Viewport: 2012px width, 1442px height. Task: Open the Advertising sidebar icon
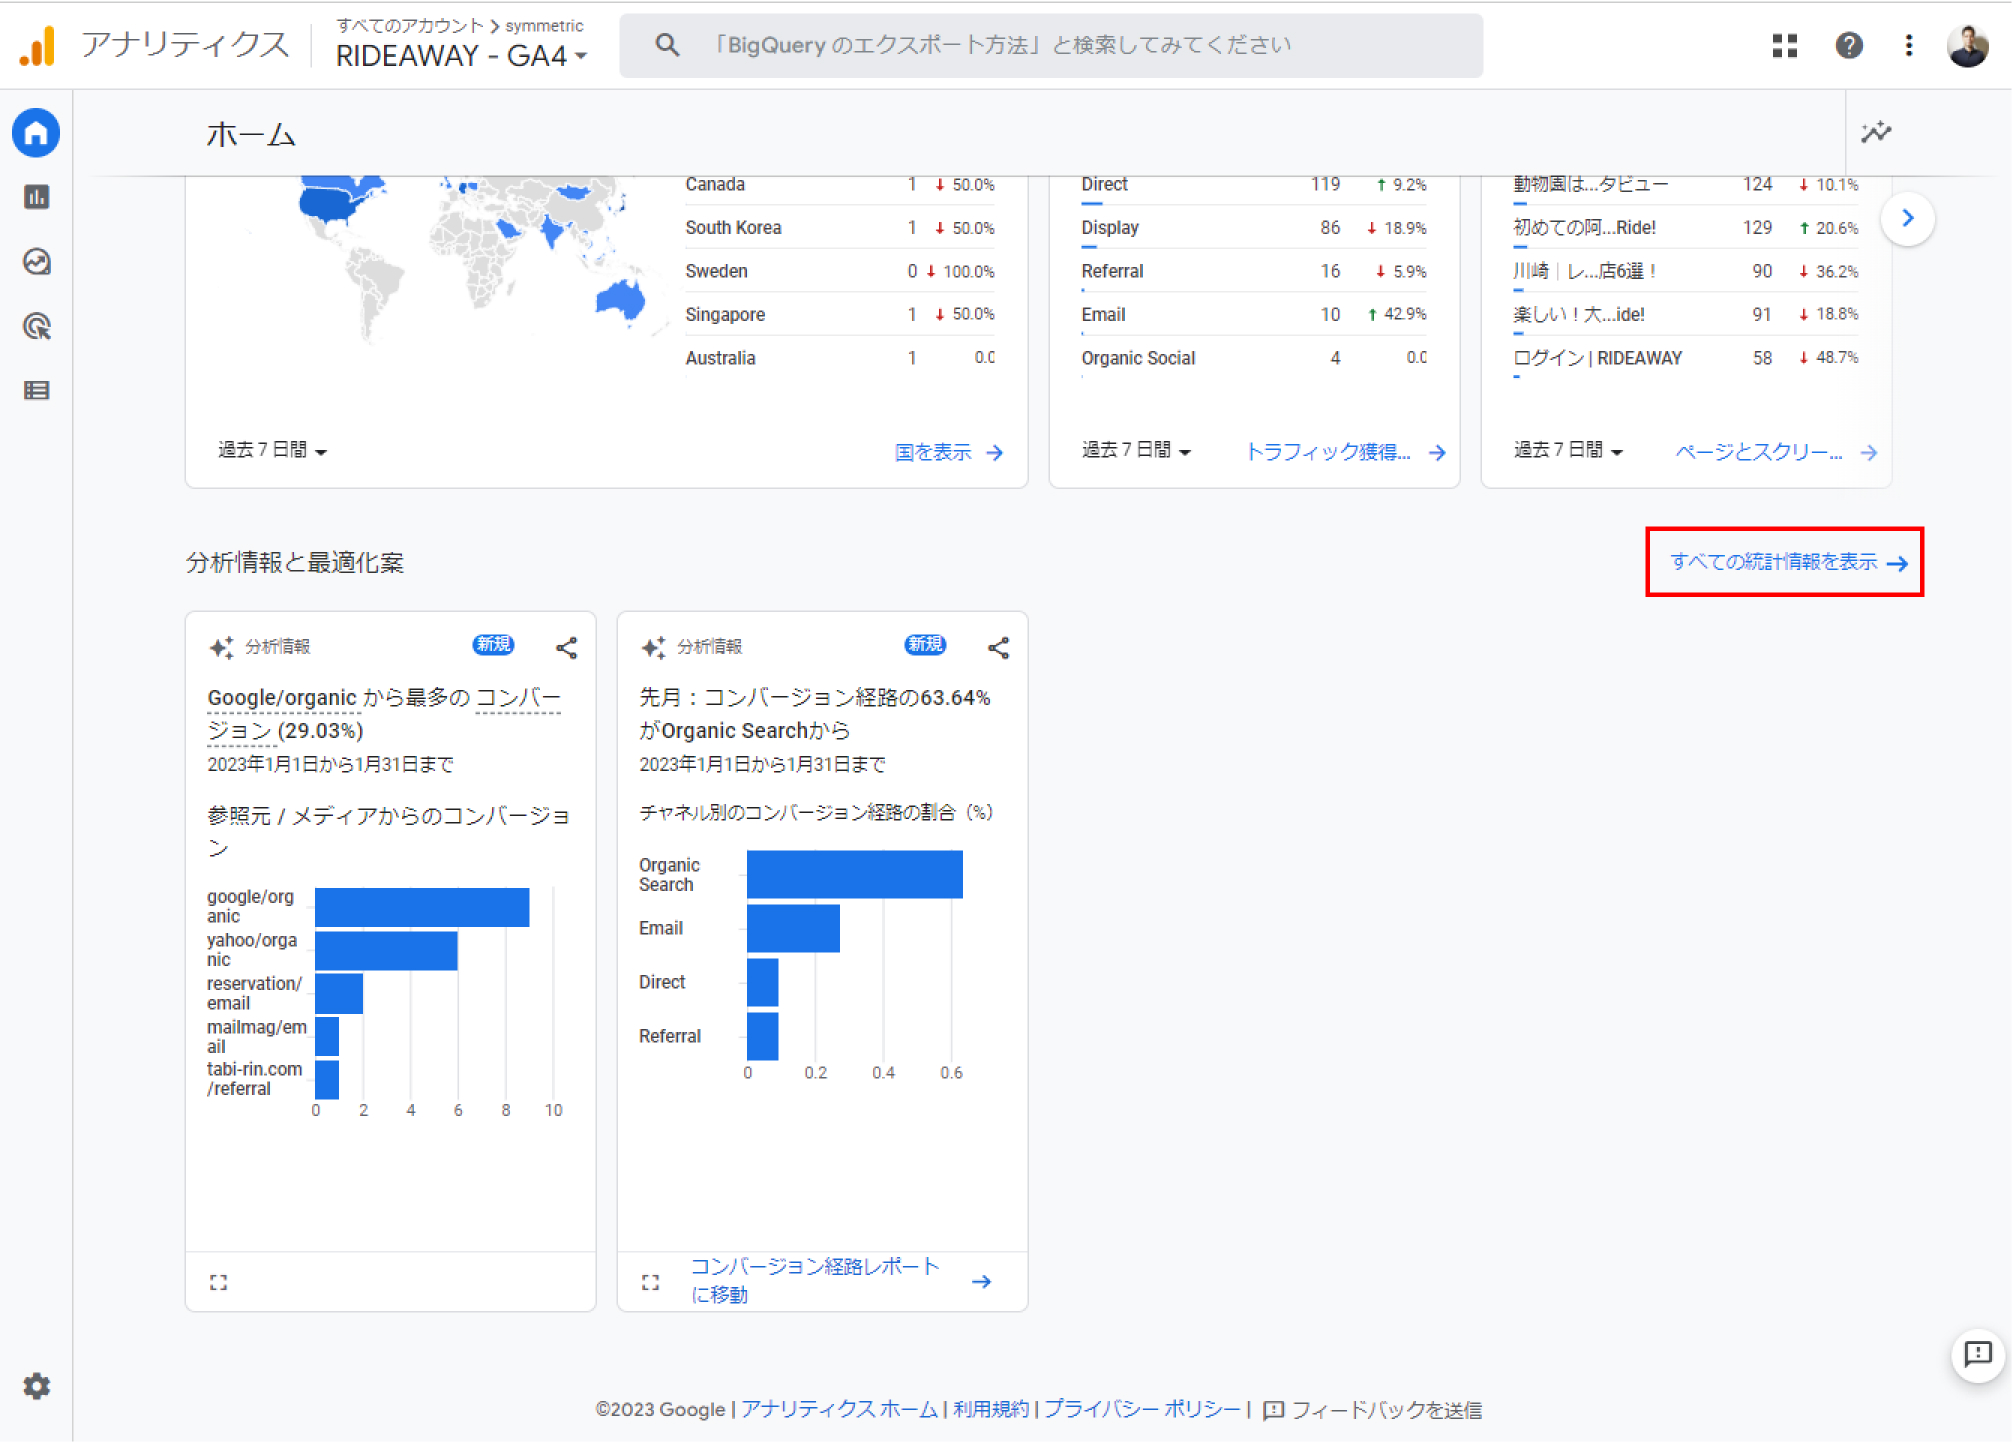36,326
